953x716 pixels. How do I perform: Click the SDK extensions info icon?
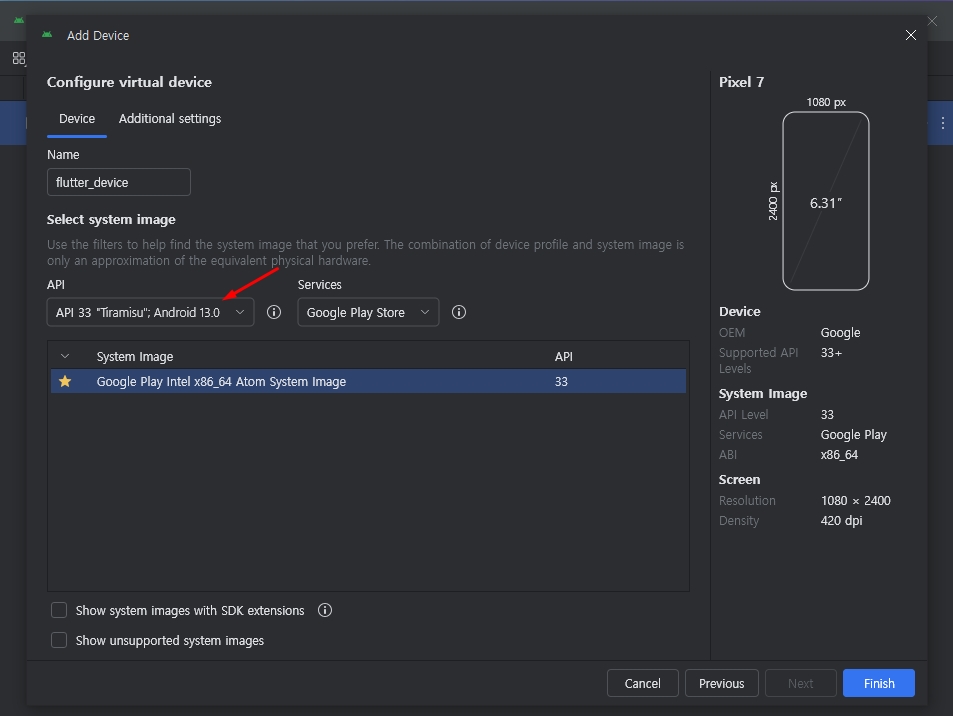325,610
